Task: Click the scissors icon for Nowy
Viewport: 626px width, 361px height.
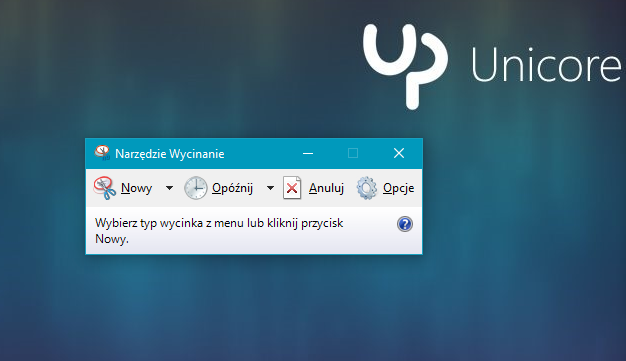Action: click(105, 188)
